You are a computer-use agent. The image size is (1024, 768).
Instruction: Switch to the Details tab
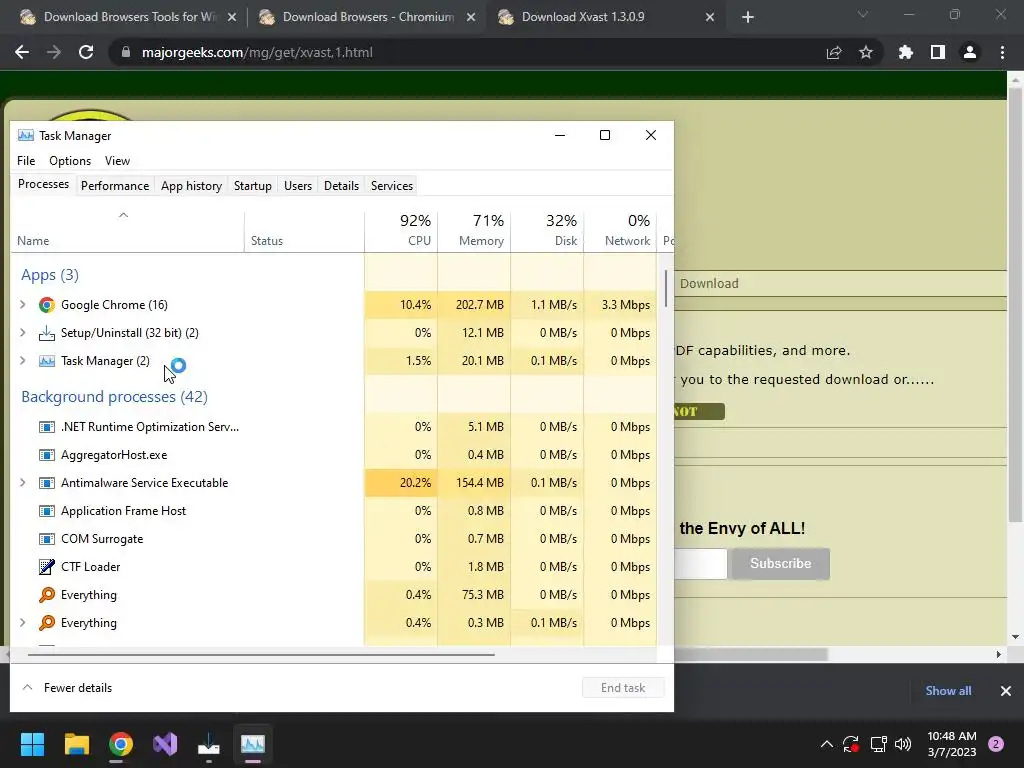click(342, 186)
